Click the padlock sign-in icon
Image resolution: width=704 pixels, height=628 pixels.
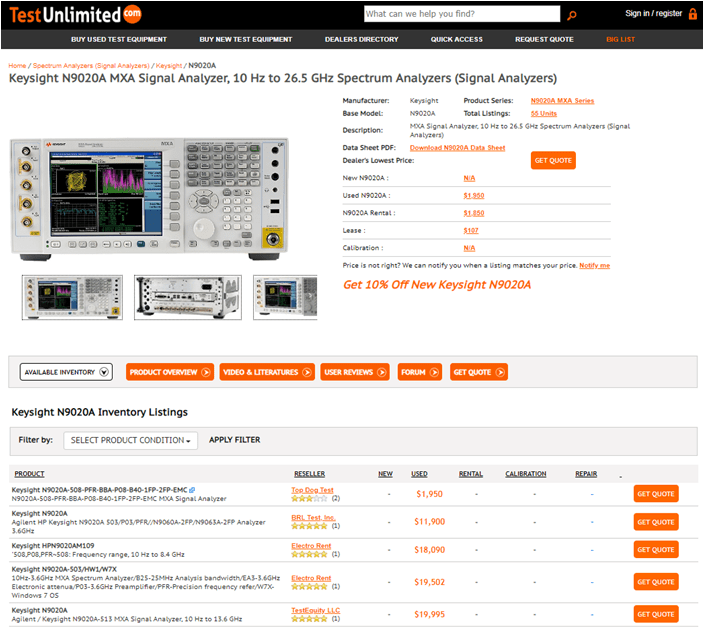click(x=693, y=14)
